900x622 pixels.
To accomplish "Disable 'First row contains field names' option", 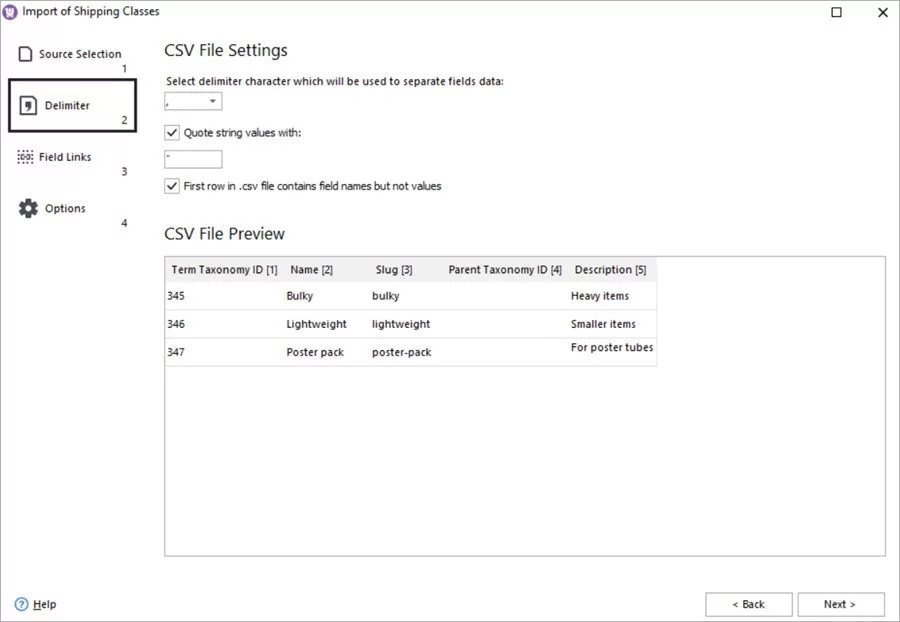I will point(171,186).
